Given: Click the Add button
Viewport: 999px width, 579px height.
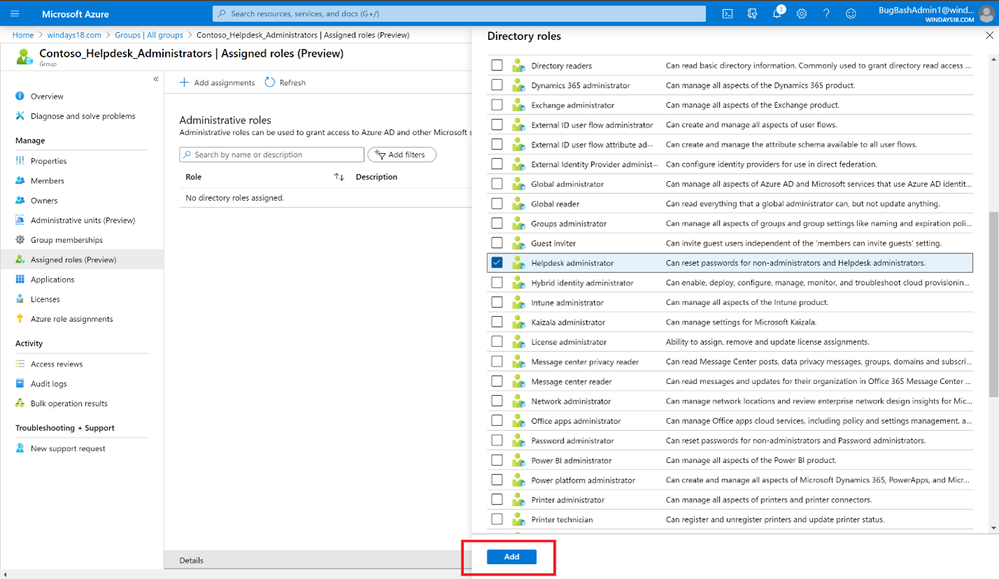Looking at the screenshot, I should pos(512,557).
